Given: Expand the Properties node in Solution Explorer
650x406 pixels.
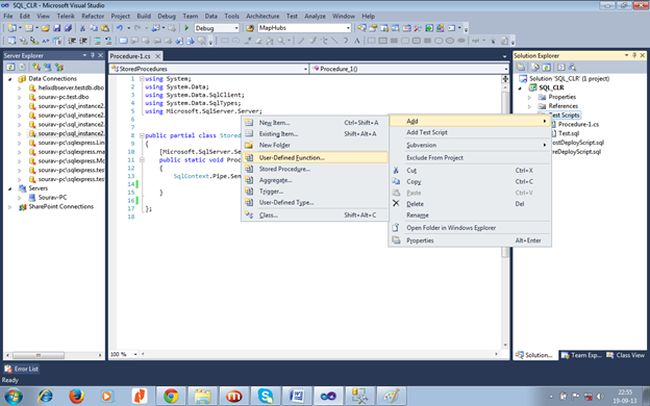Looking at the screenshot, I should [530, 97].
